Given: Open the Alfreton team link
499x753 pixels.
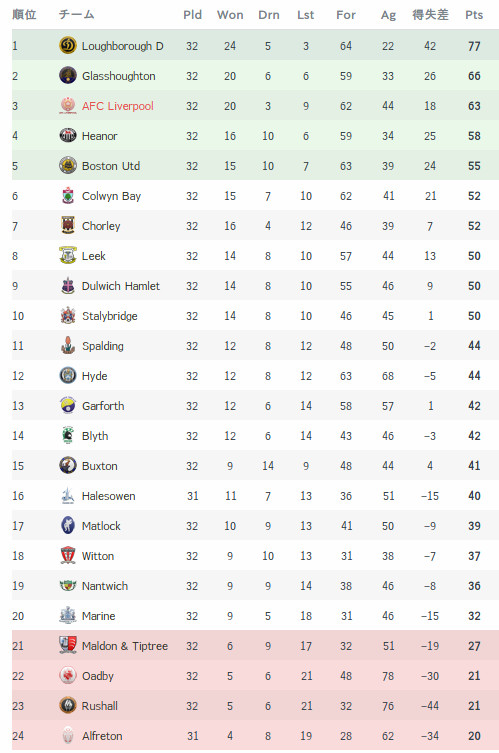Looking at the screenshot, I should coord(102,736).
